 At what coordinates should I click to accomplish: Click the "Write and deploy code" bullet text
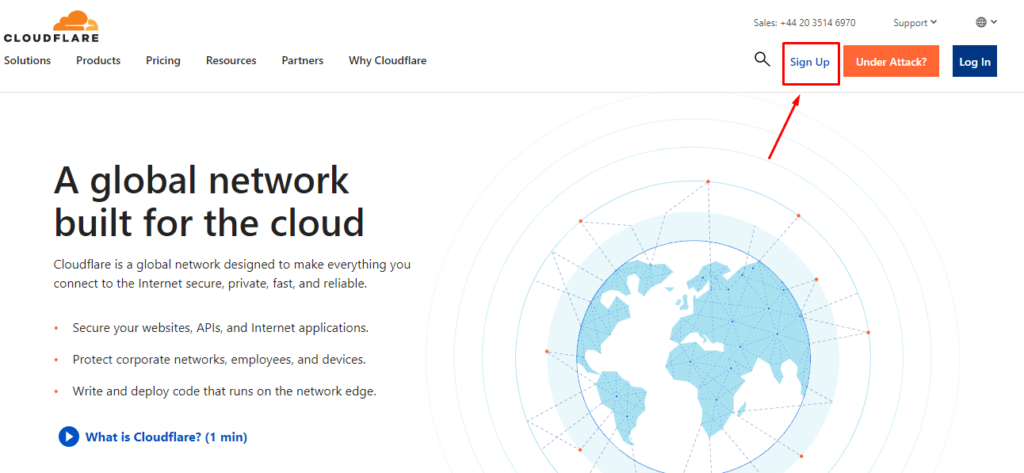click(224, 391)
